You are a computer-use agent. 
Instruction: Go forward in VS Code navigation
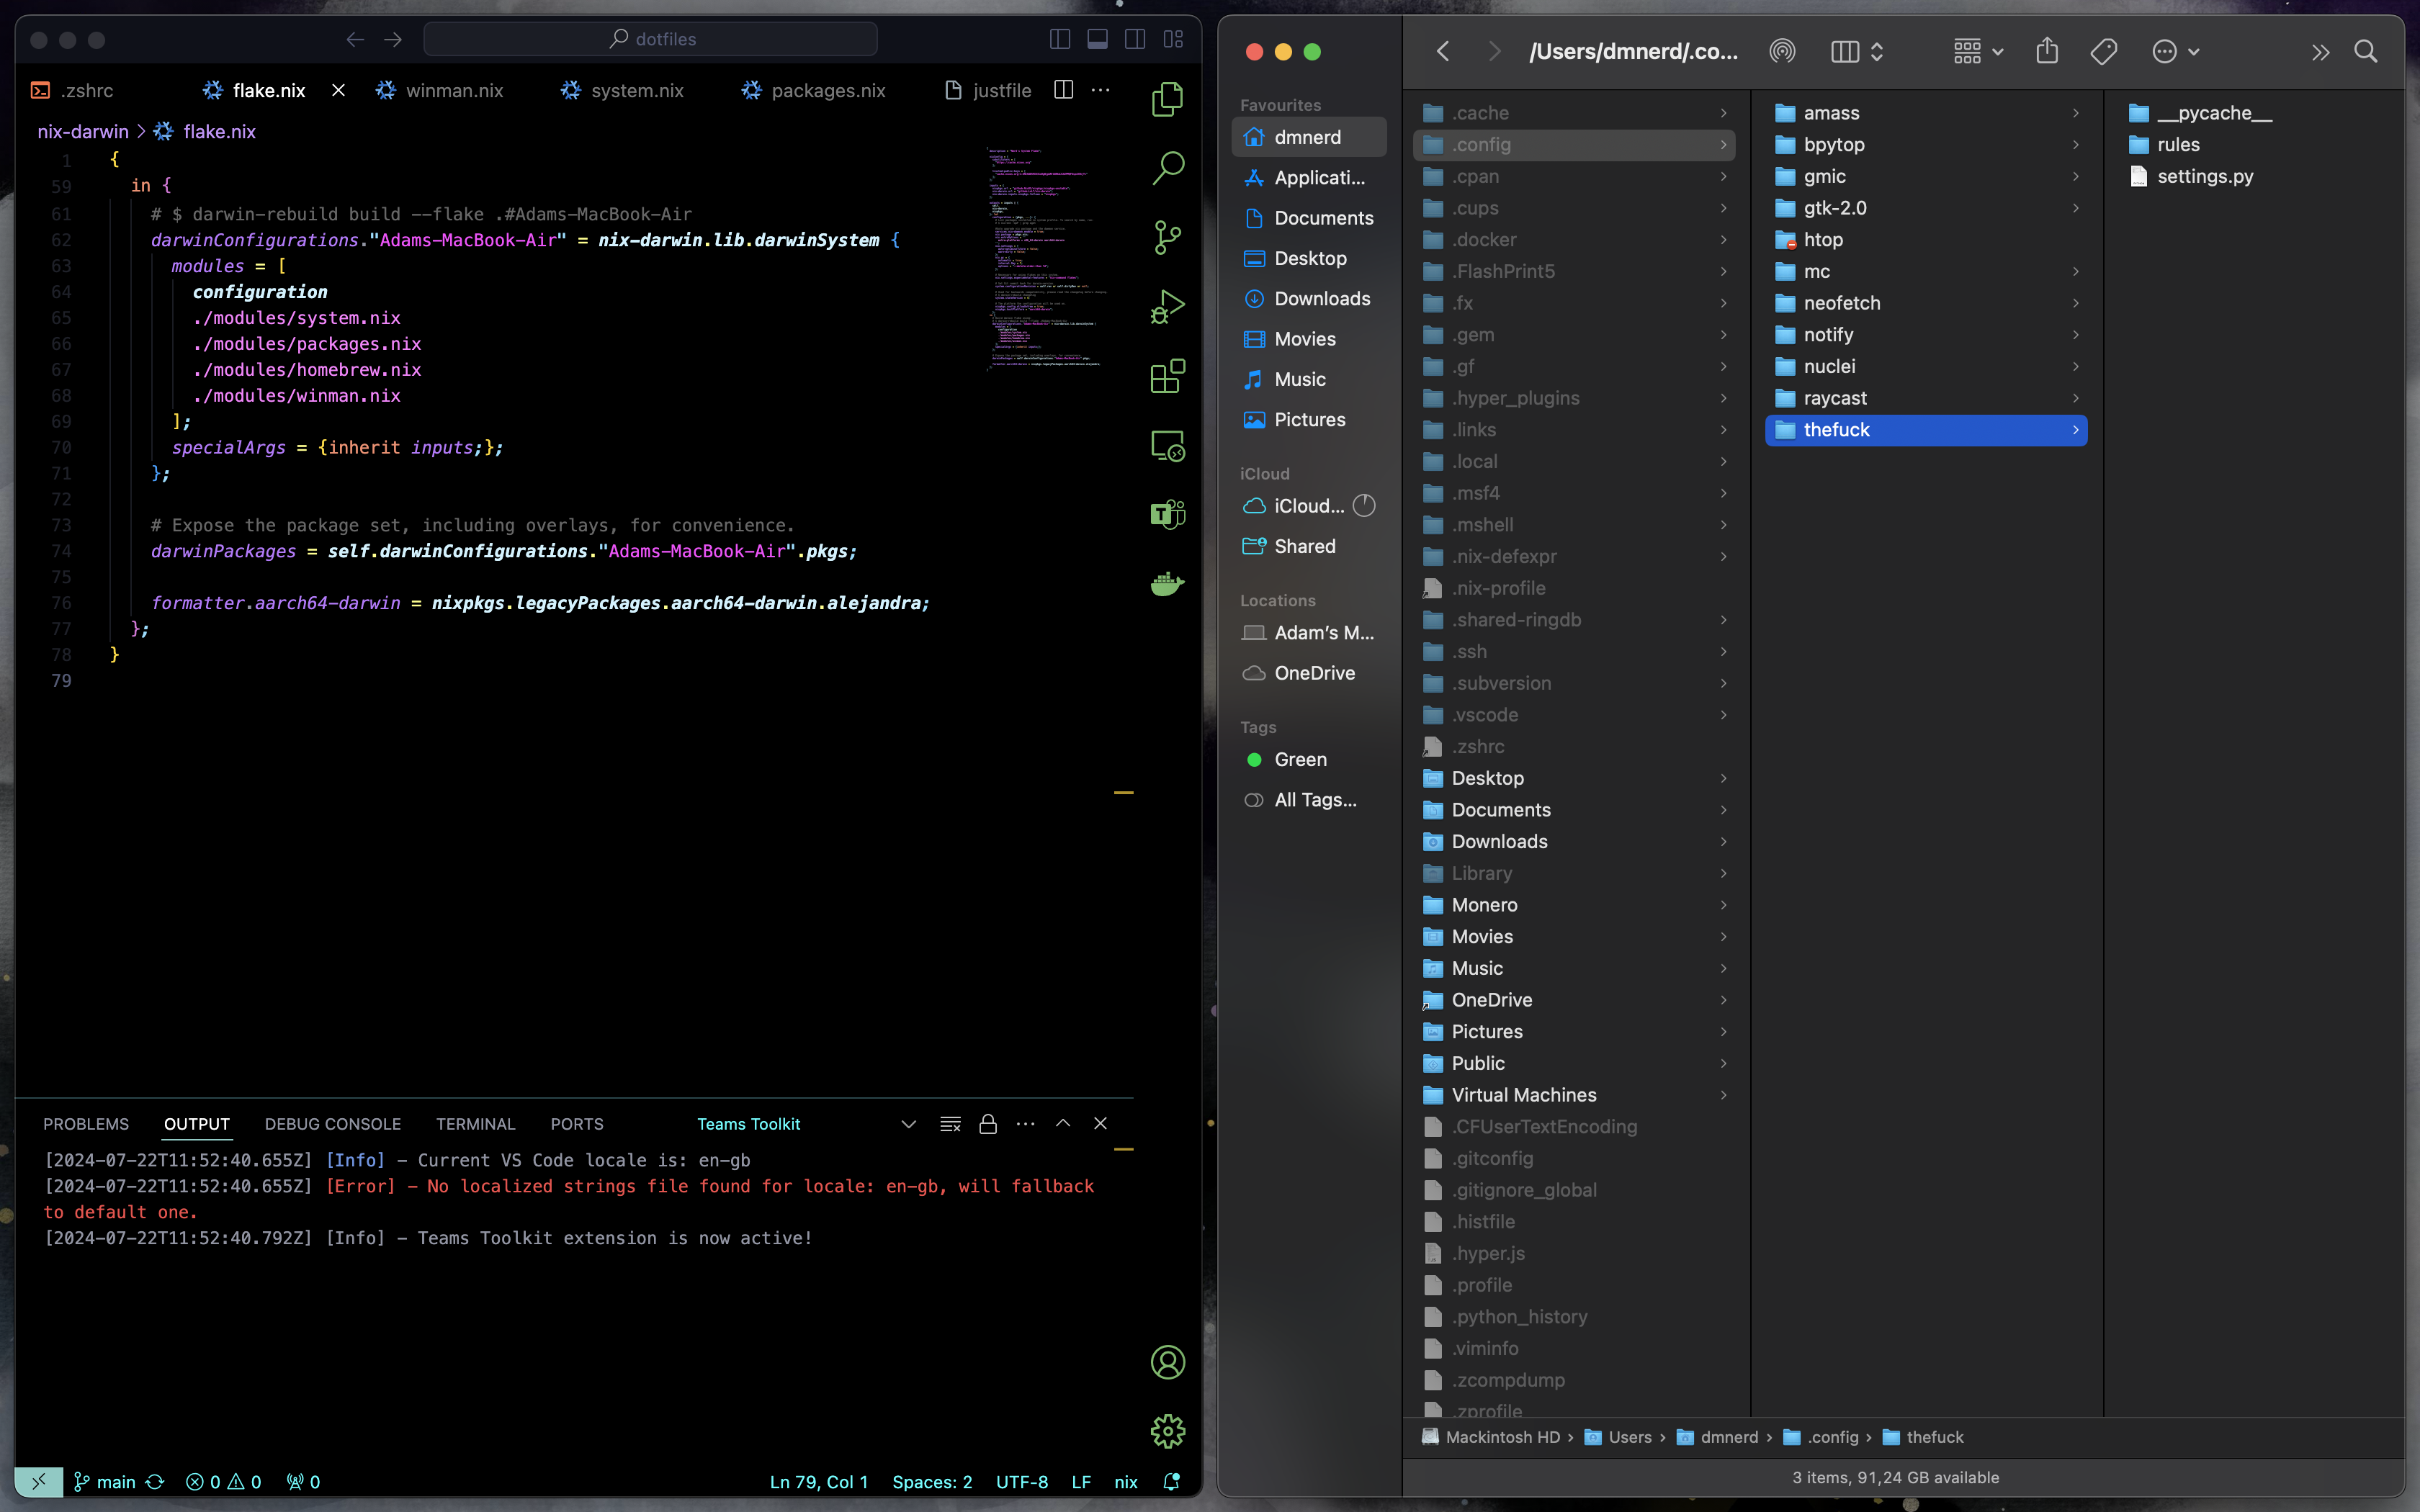coord(393,39)
